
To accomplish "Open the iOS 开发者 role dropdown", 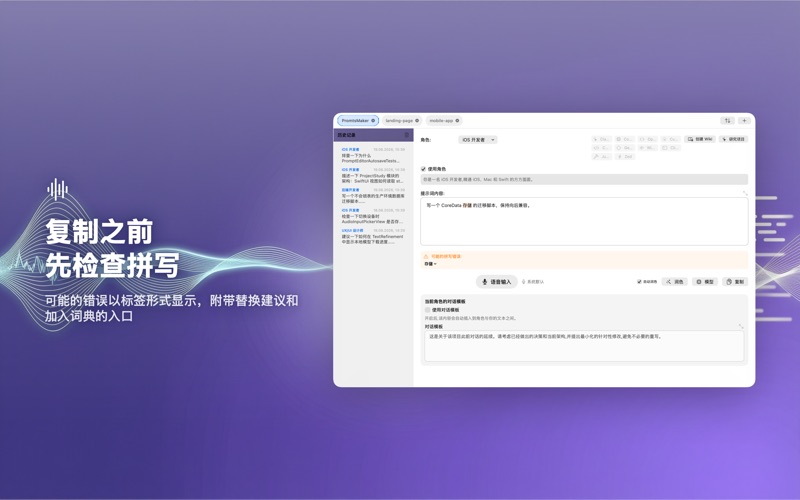I will [478, 140].
